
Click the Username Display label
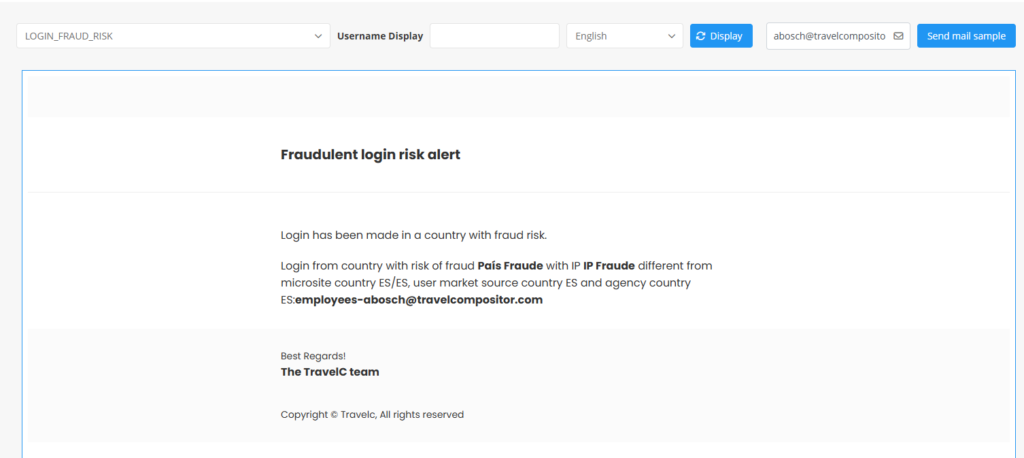point(380,36)
